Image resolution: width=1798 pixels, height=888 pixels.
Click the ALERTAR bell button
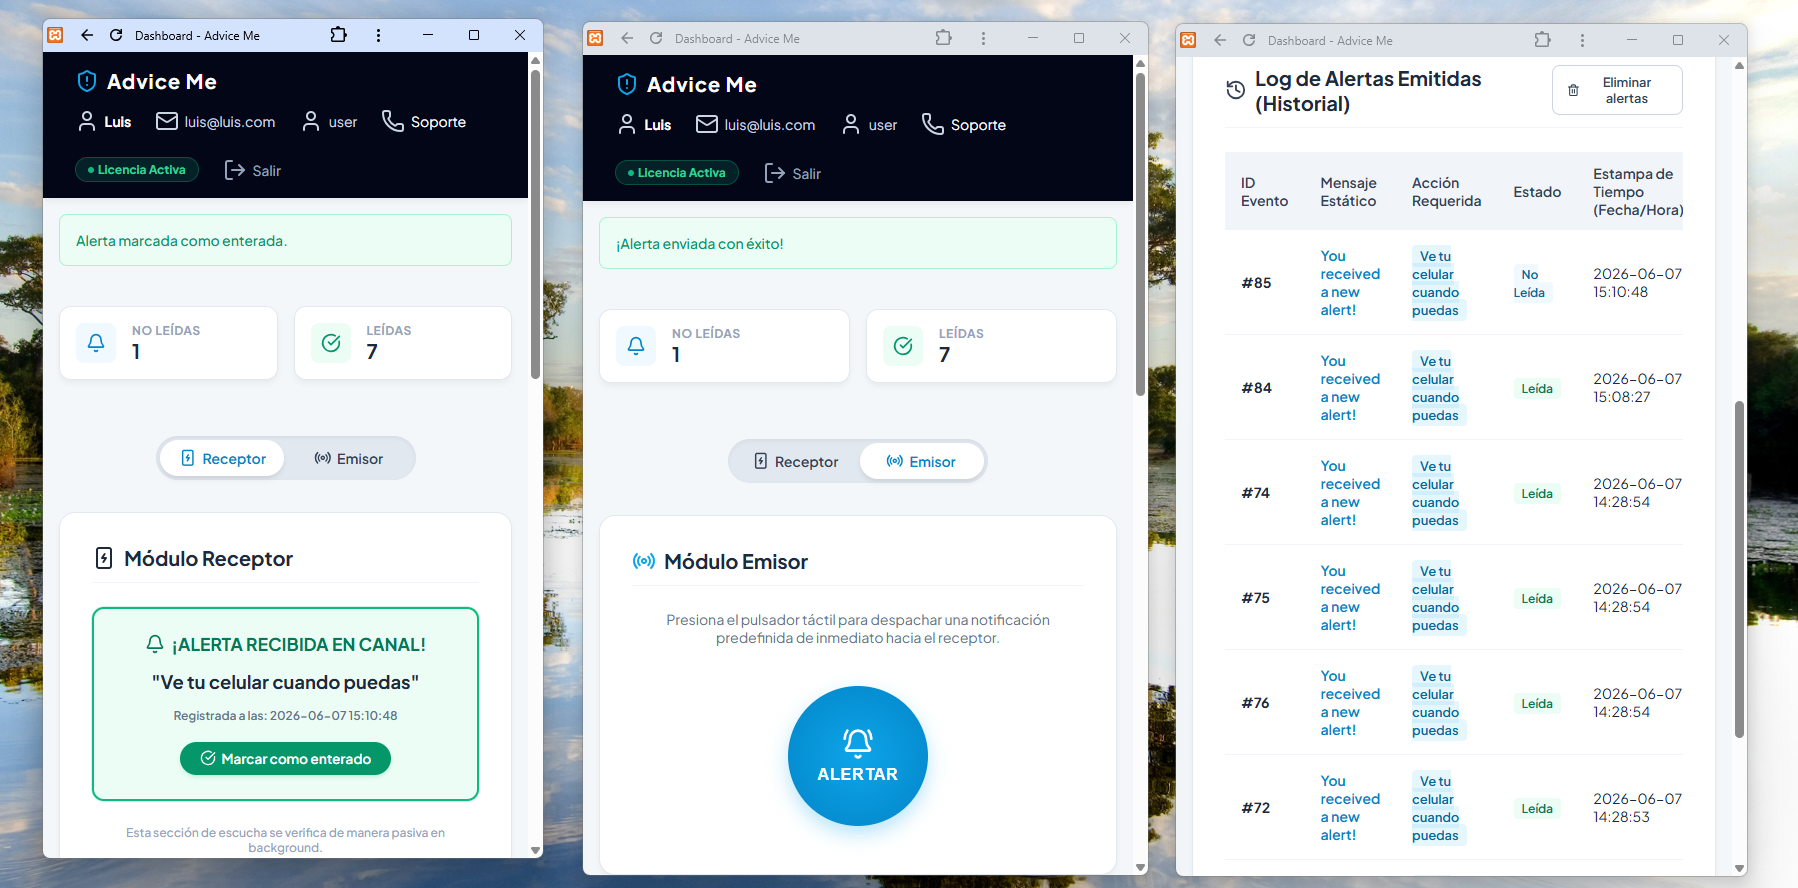coord(857,756)
